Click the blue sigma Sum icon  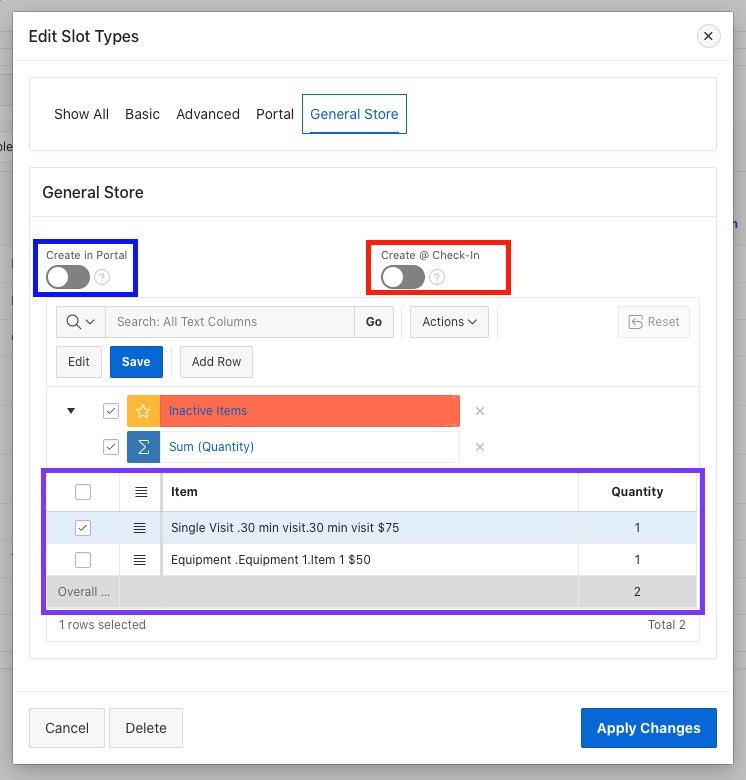click(143, 447)
